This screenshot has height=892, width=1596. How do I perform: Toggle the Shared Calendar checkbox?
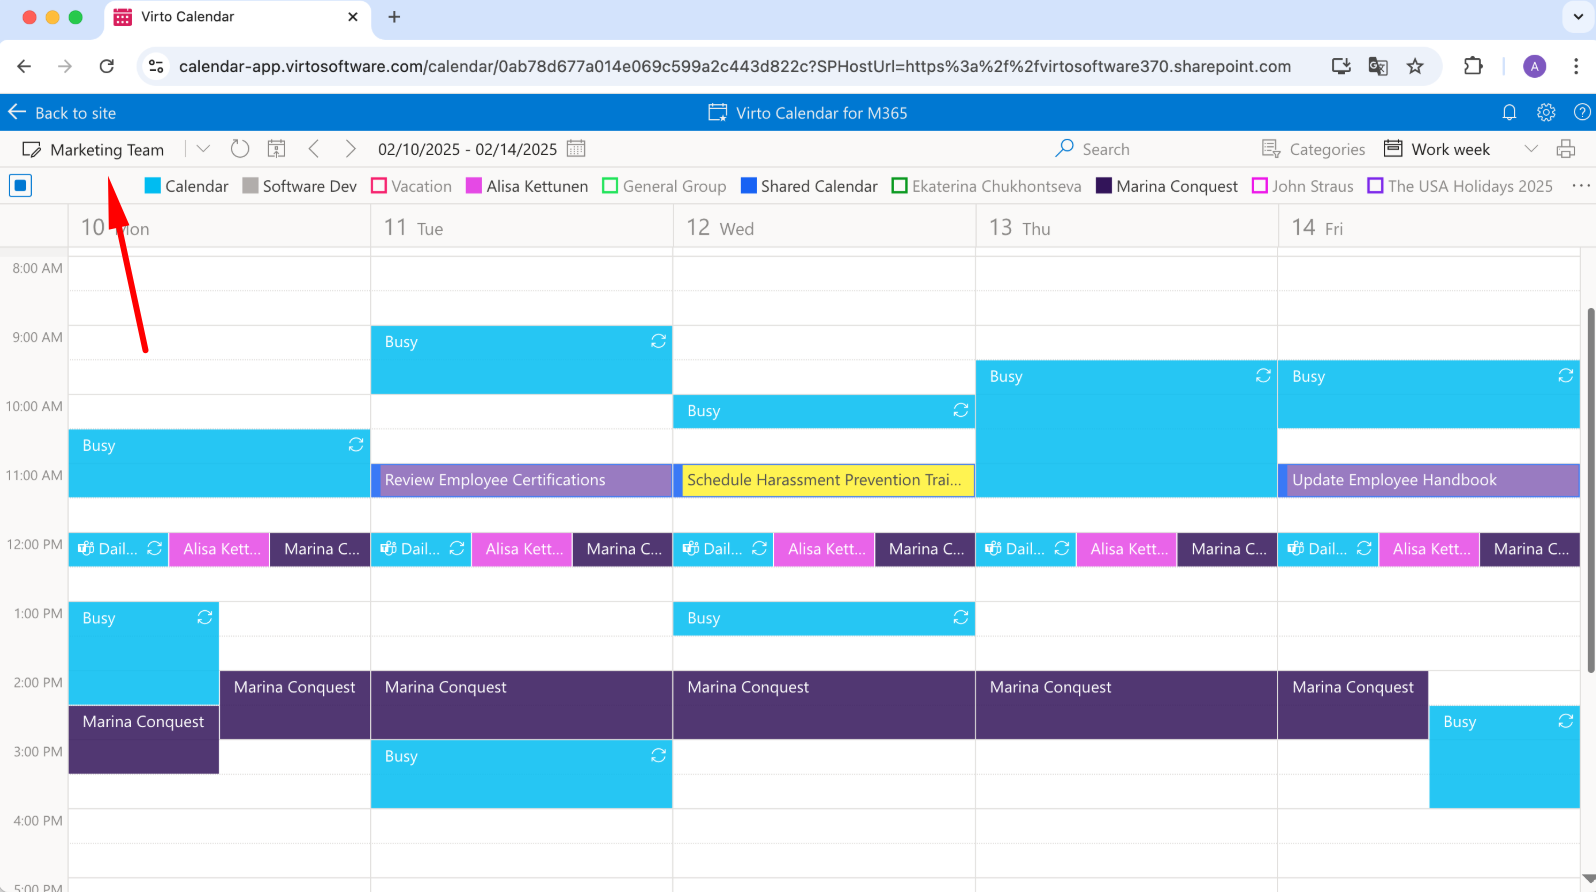(749, 186)
